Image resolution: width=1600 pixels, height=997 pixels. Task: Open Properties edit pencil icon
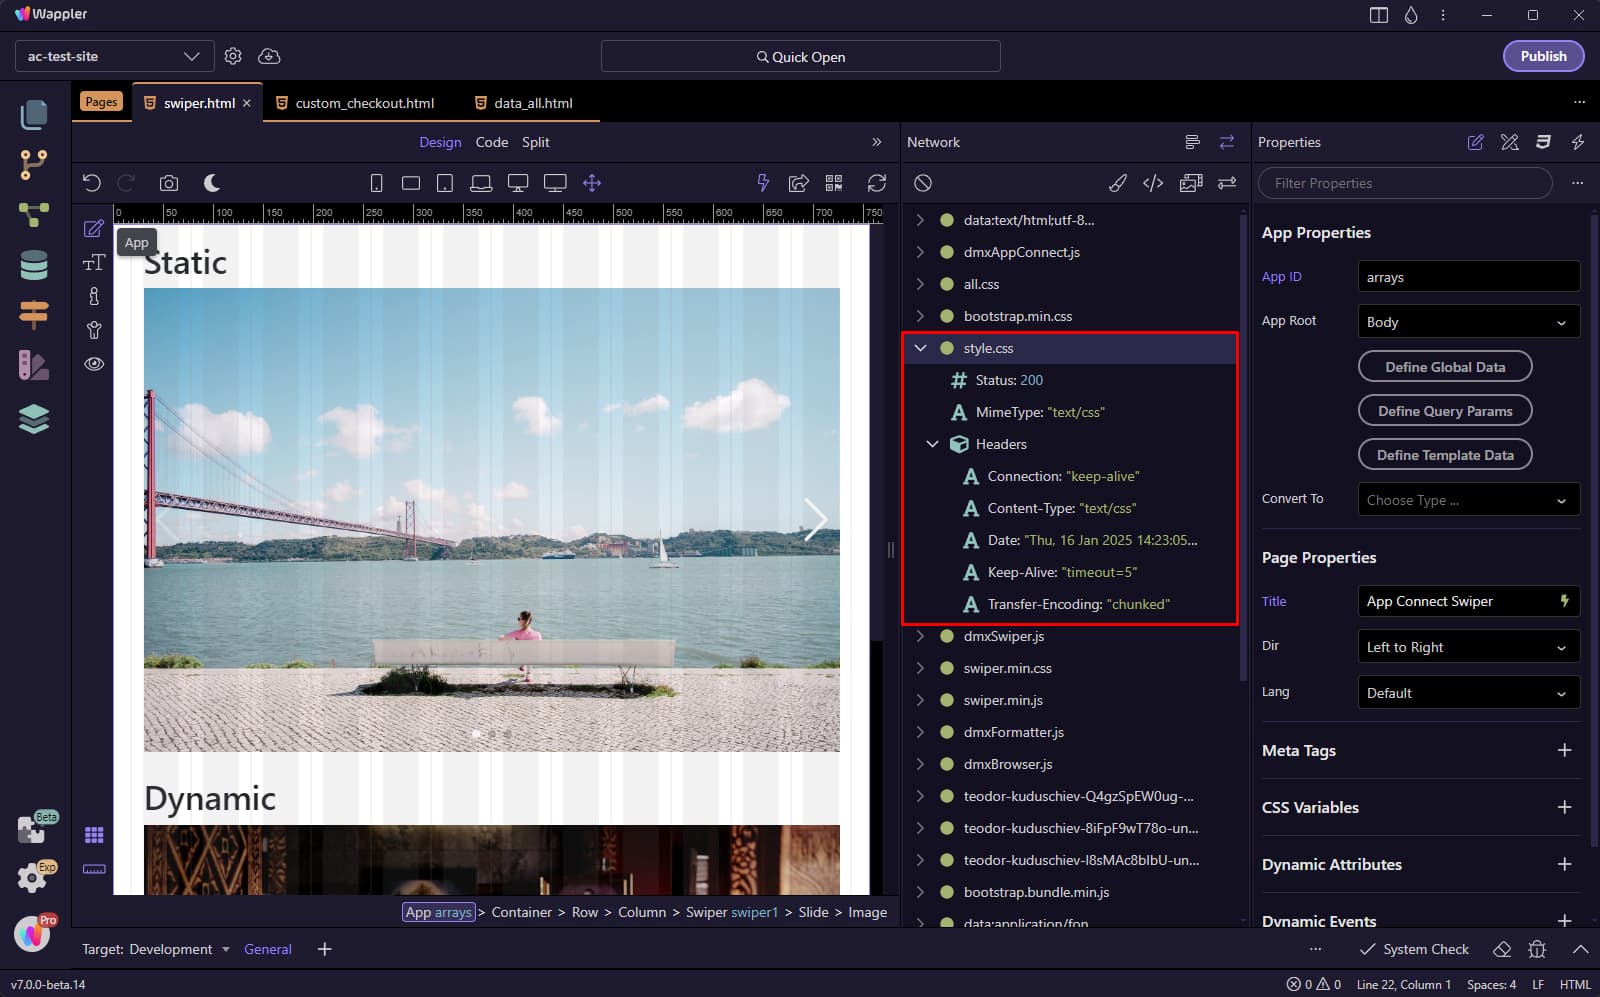click(x=1475, y=142)
